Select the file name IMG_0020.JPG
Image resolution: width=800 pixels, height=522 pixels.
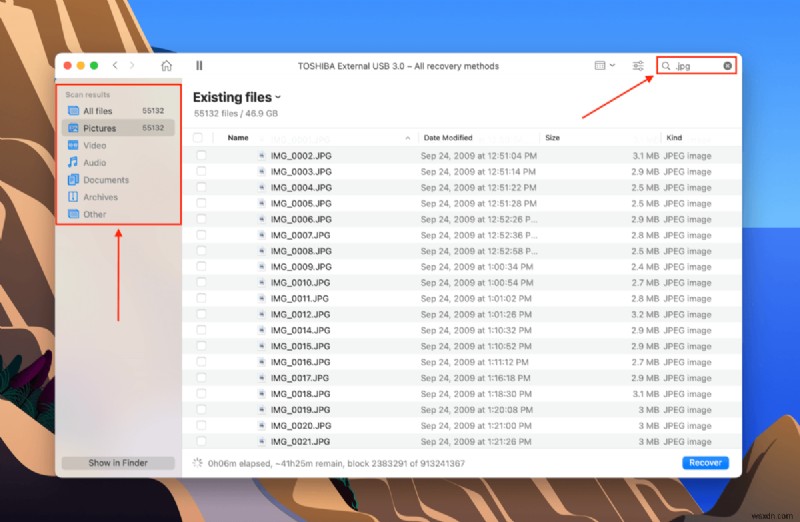pos(301,426)
